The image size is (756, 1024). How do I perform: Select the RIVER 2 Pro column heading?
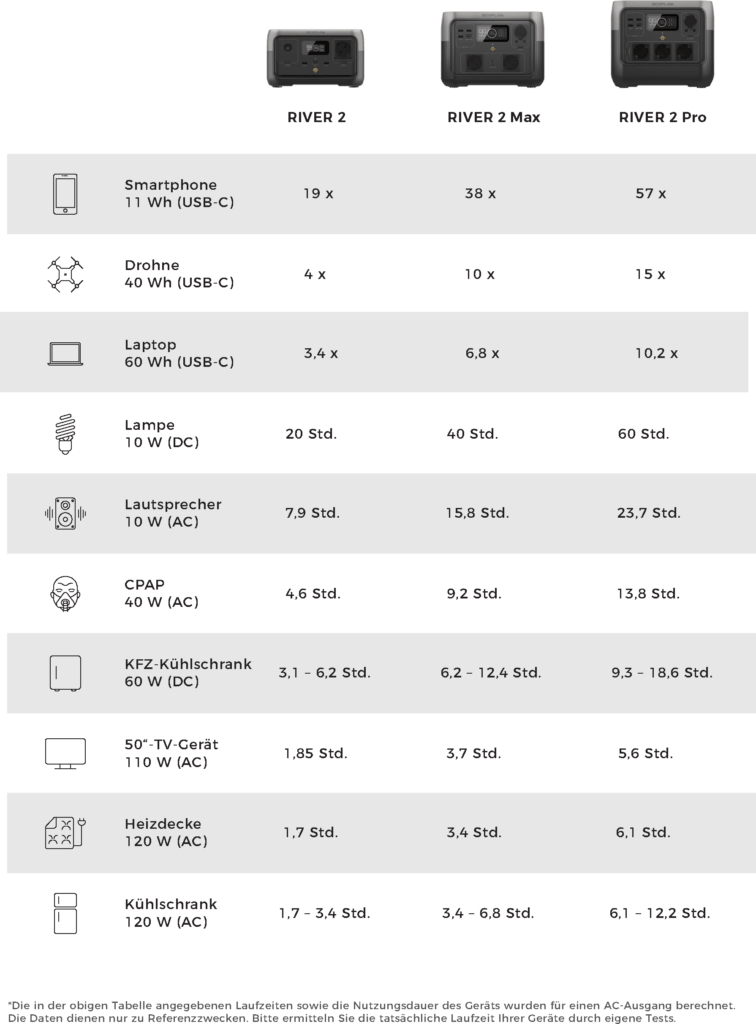pyautogui.click(x=663, y=118)
